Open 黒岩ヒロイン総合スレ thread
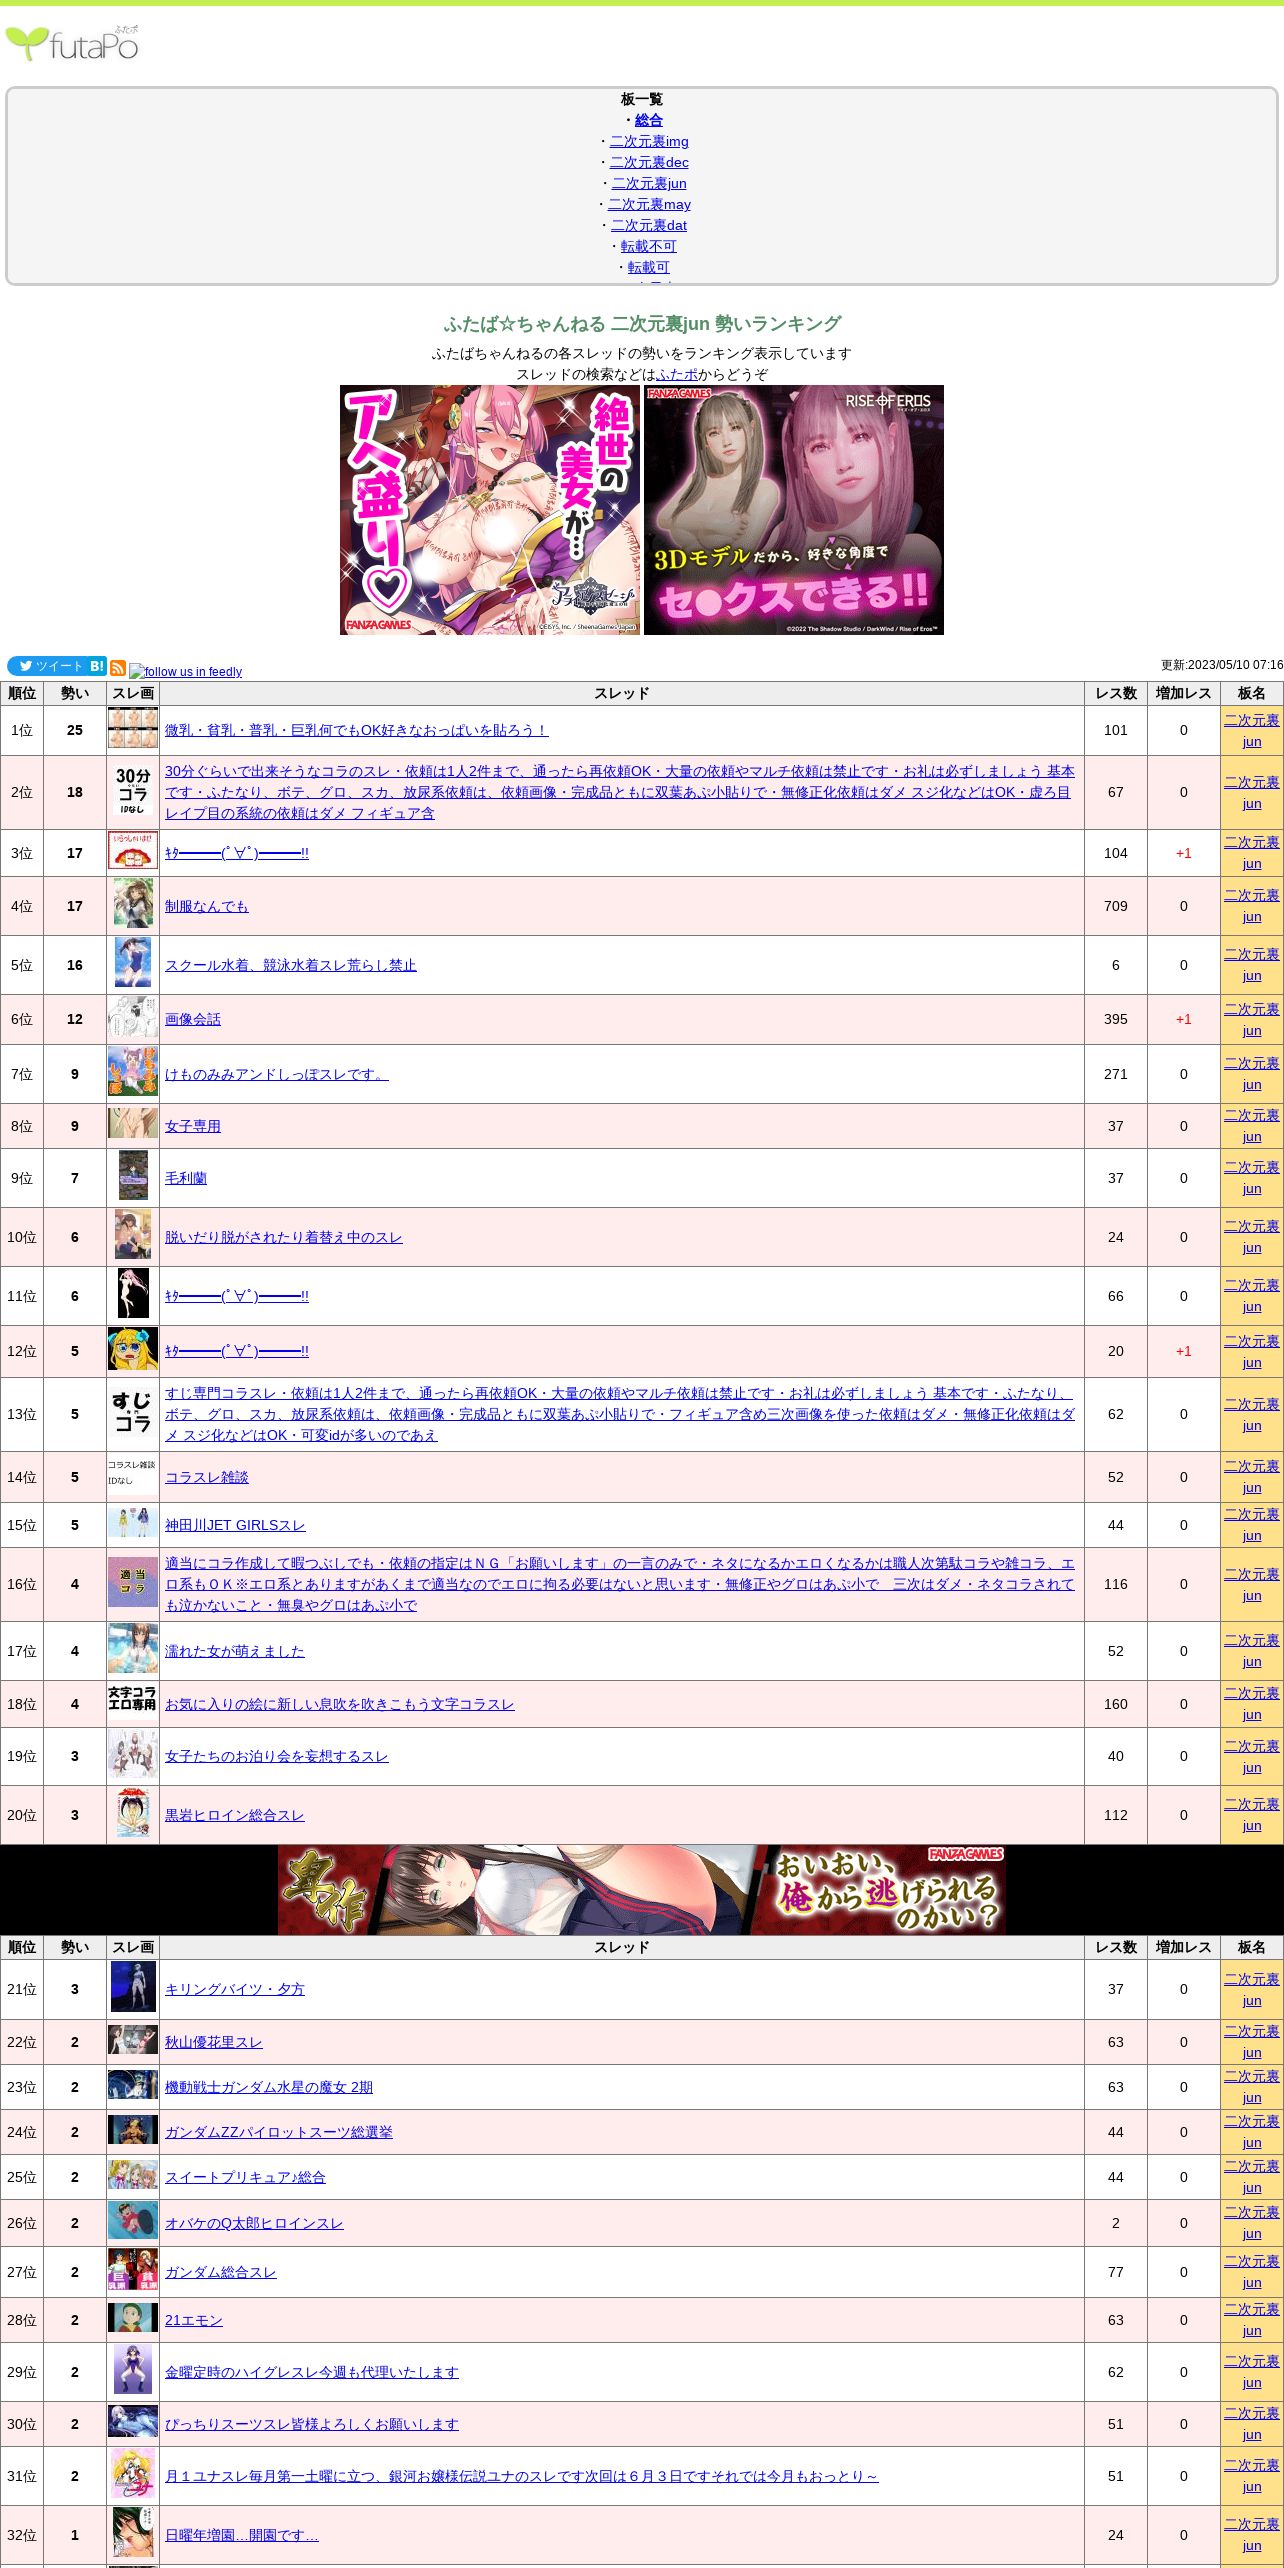The image size is (1284, 2568). tap(235, 1815)
